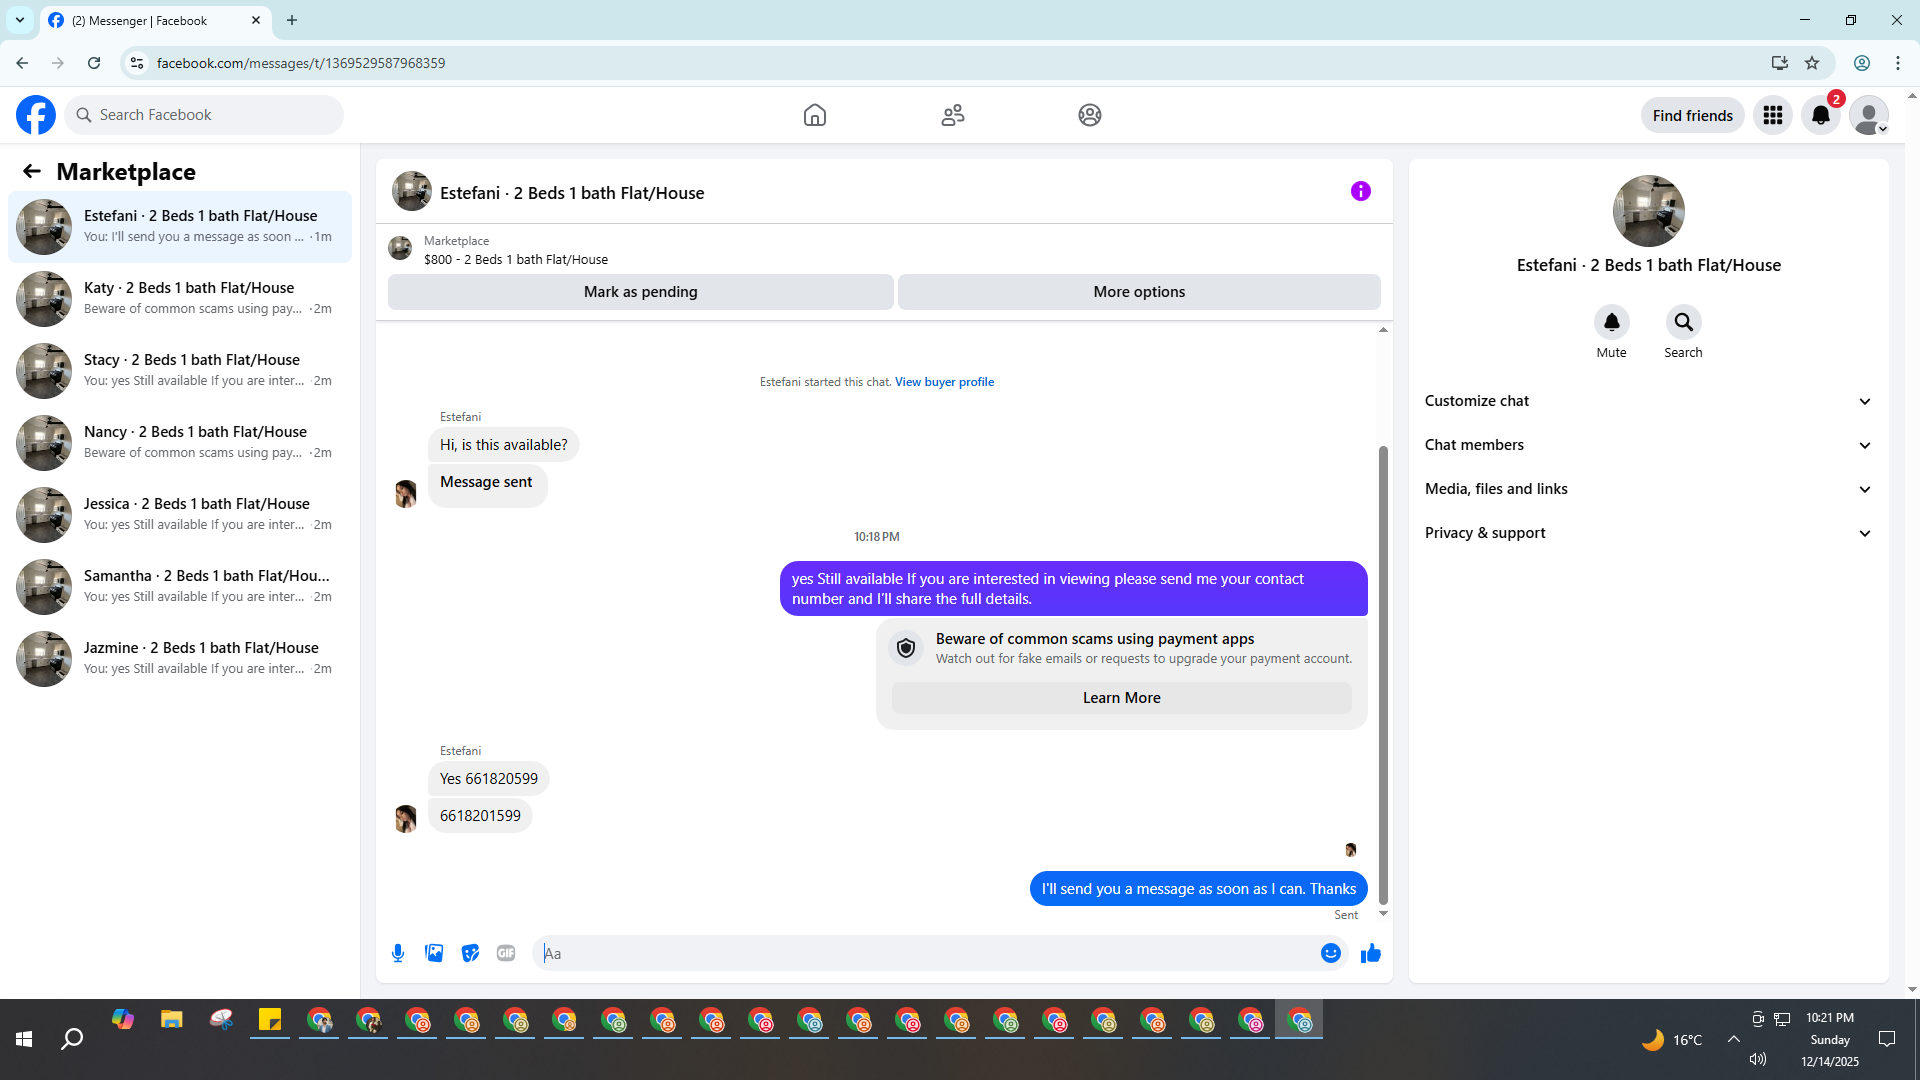Open the attach photo icon in composer
Image resolution: width=1920 pixels, height=1080 pixels.
coord(434,953)
